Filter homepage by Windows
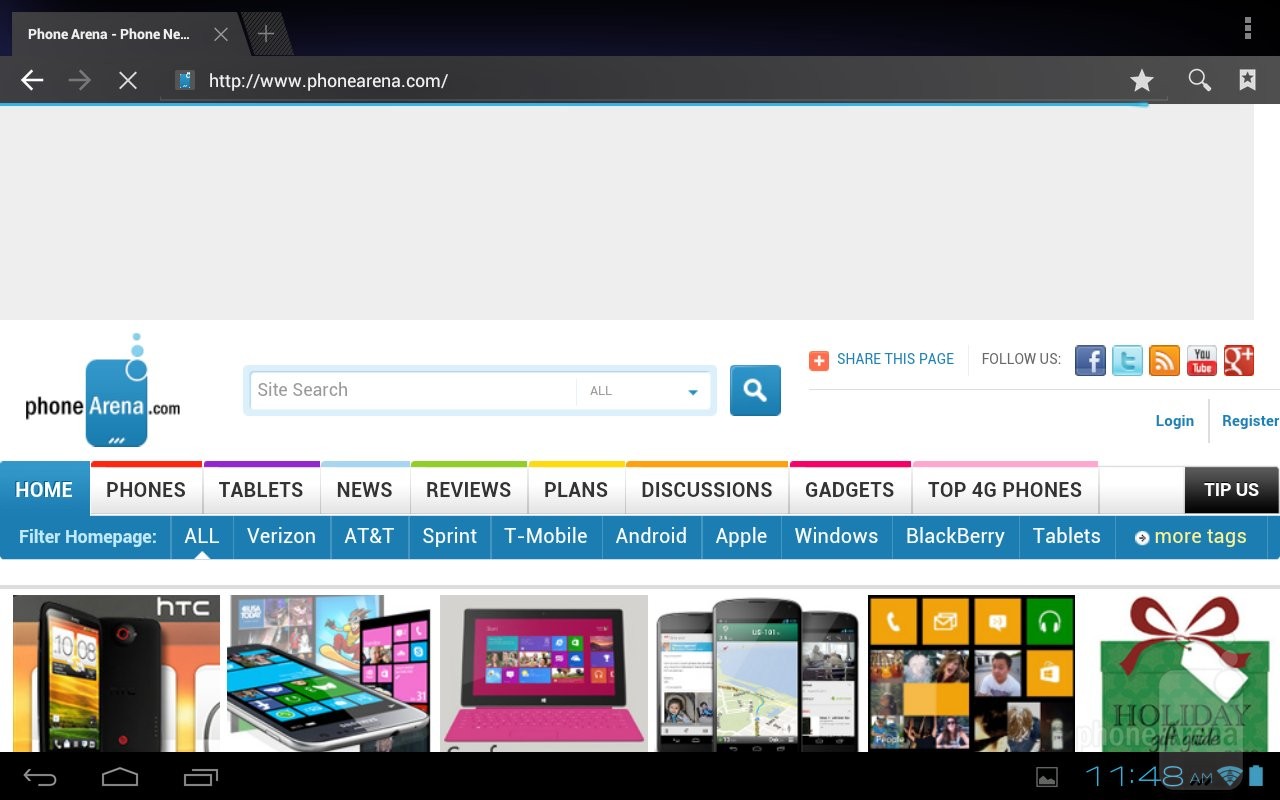 [x=836, y=536]
